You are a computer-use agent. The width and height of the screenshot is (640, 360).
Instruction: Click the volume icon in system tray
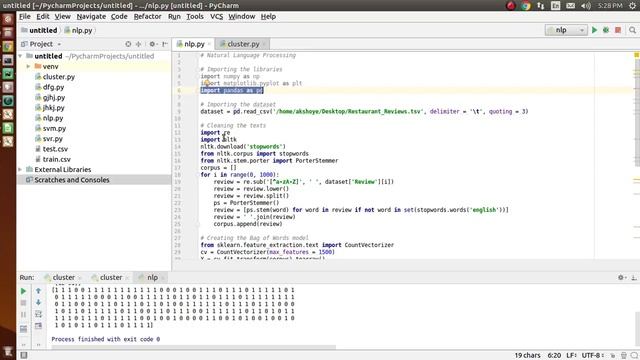[586, 6]
